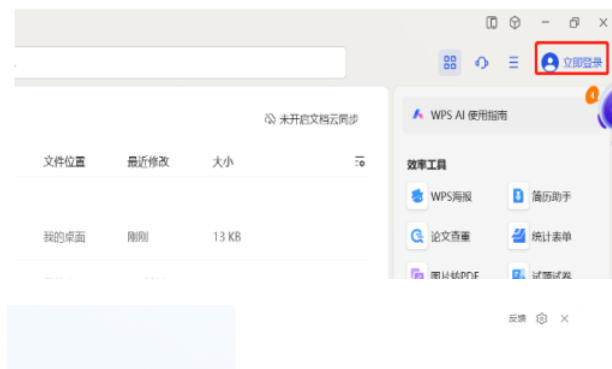Click the cube skin icon in title bar
Screen dimensions: 612x369
click(x=515, y=23)
